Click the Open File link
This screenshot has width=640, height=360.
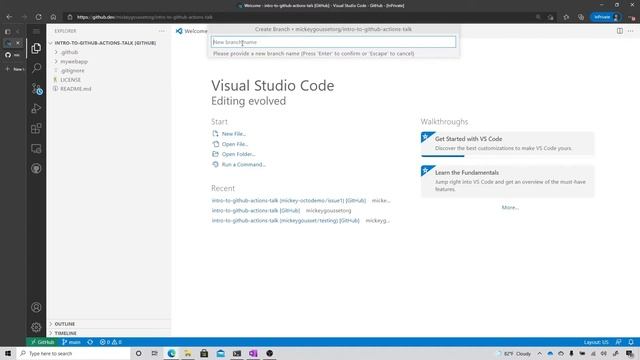pyautogui.click(x=235, y=144)
